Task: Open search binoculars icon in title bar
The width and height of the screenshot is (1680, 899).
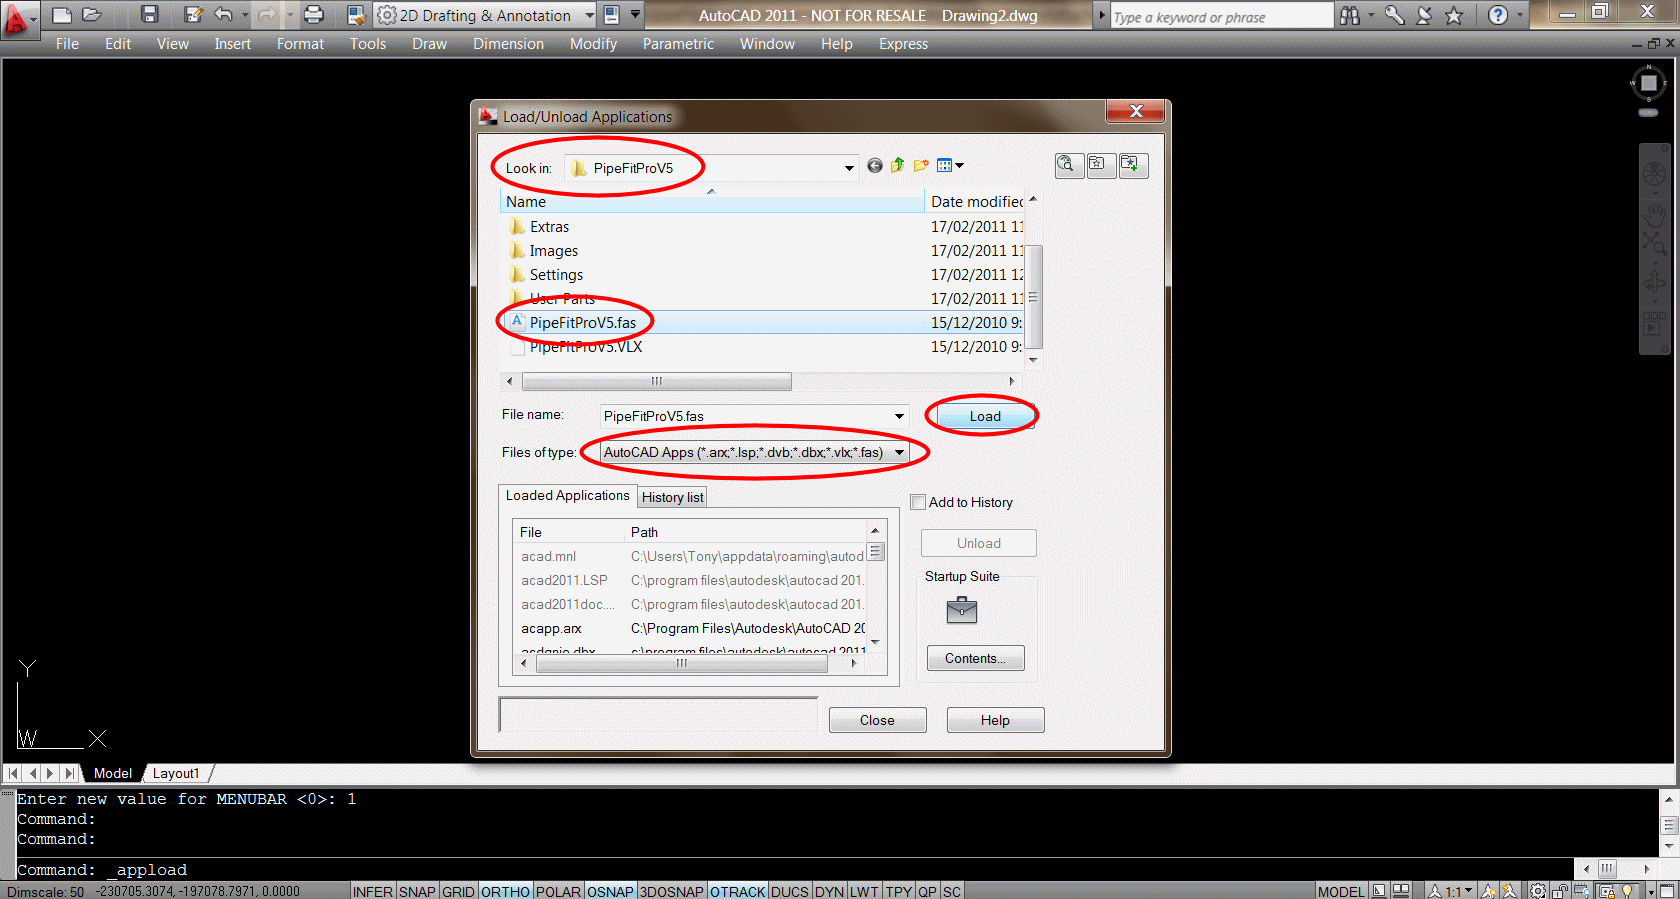Action: (x=1350, y=15)
